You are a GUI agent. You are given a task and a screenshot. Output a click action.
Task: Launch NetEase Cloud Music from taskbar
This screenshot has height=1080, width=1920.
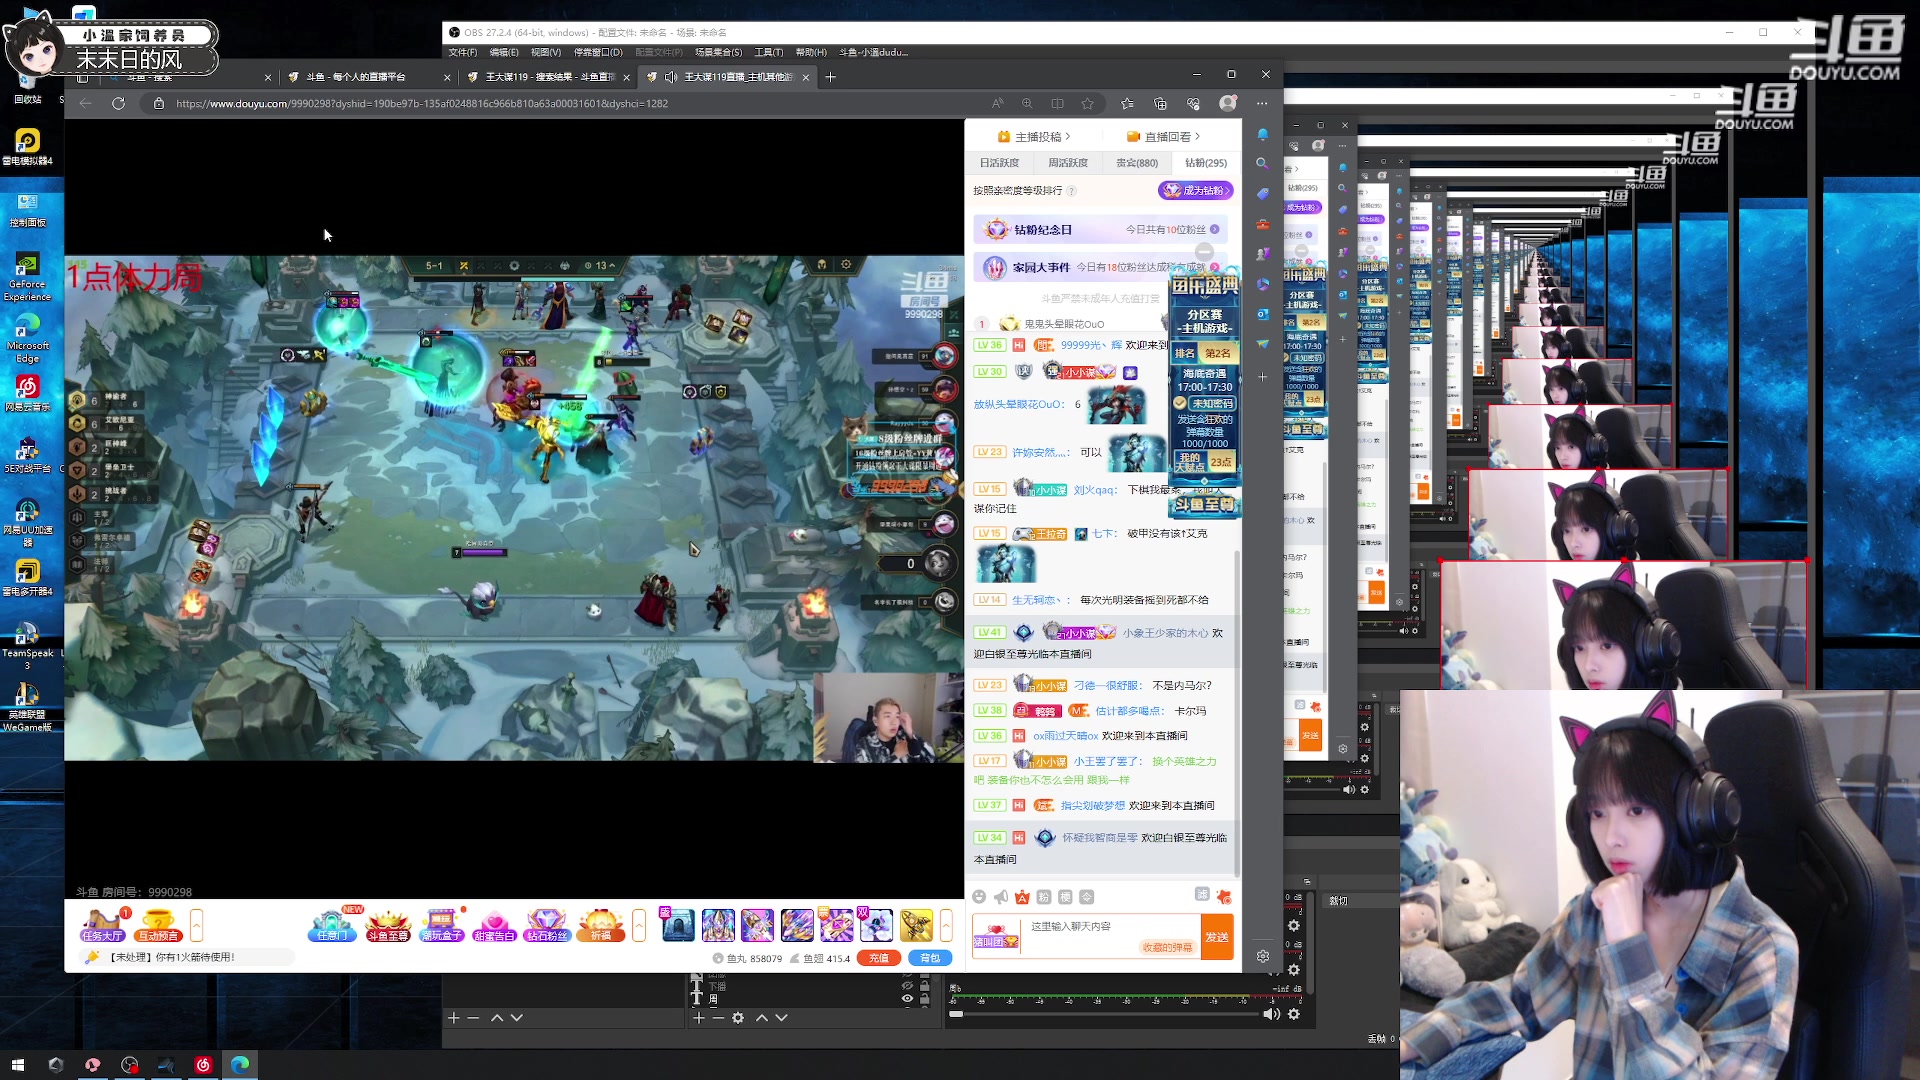click(203, 1065)
